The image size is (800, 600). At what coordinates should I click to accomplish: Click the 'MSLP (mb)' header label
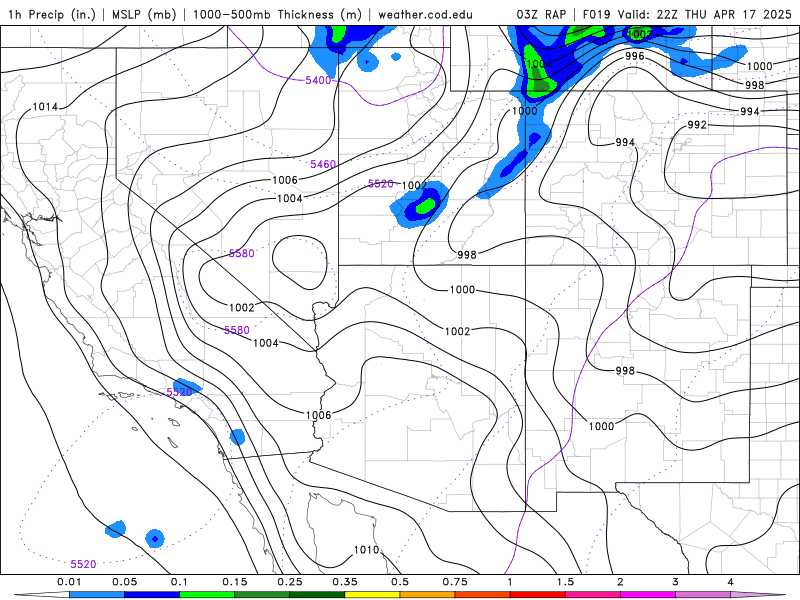(x=144, y=14)
